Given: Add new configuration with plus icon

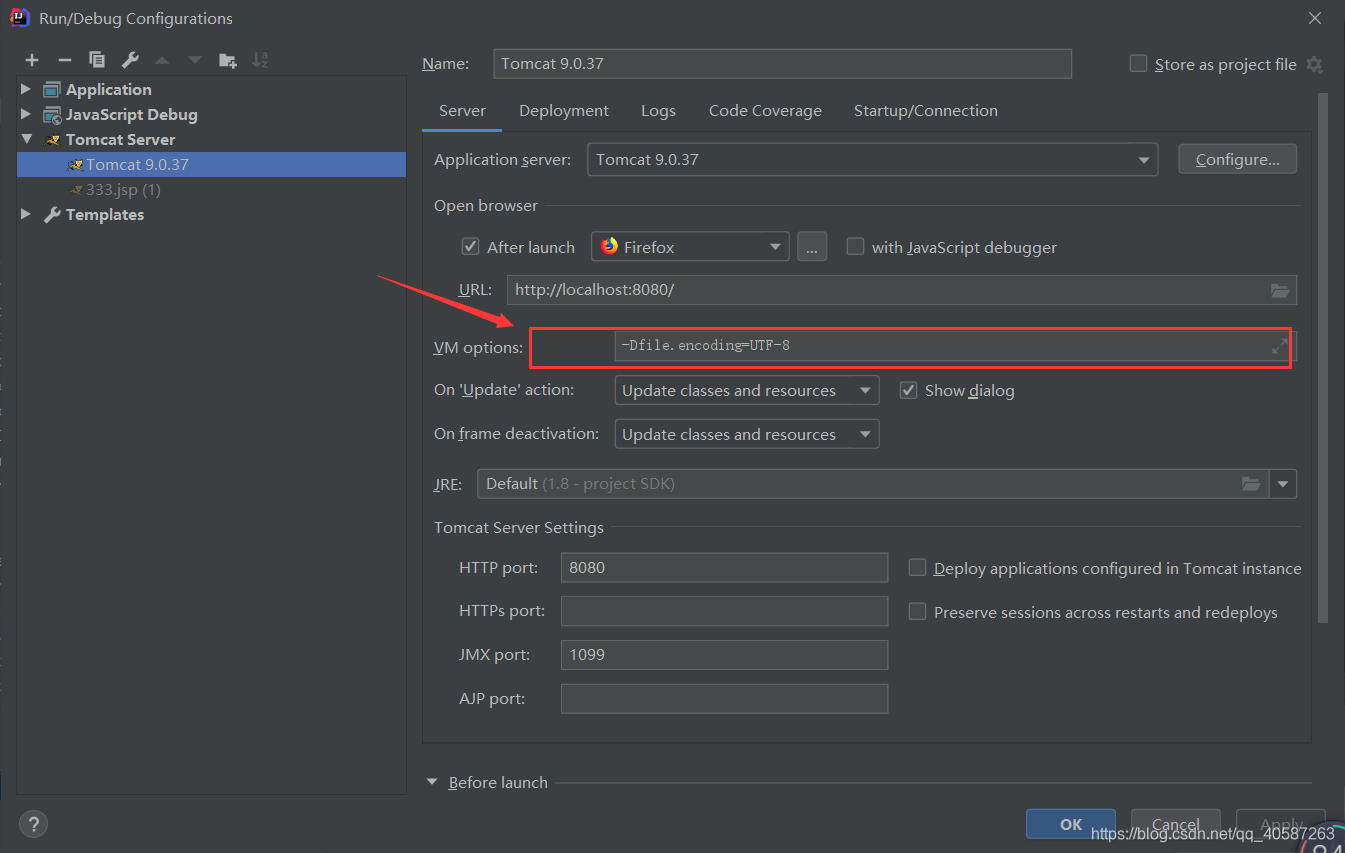Looking at the screenshot, I should [32, 60].
